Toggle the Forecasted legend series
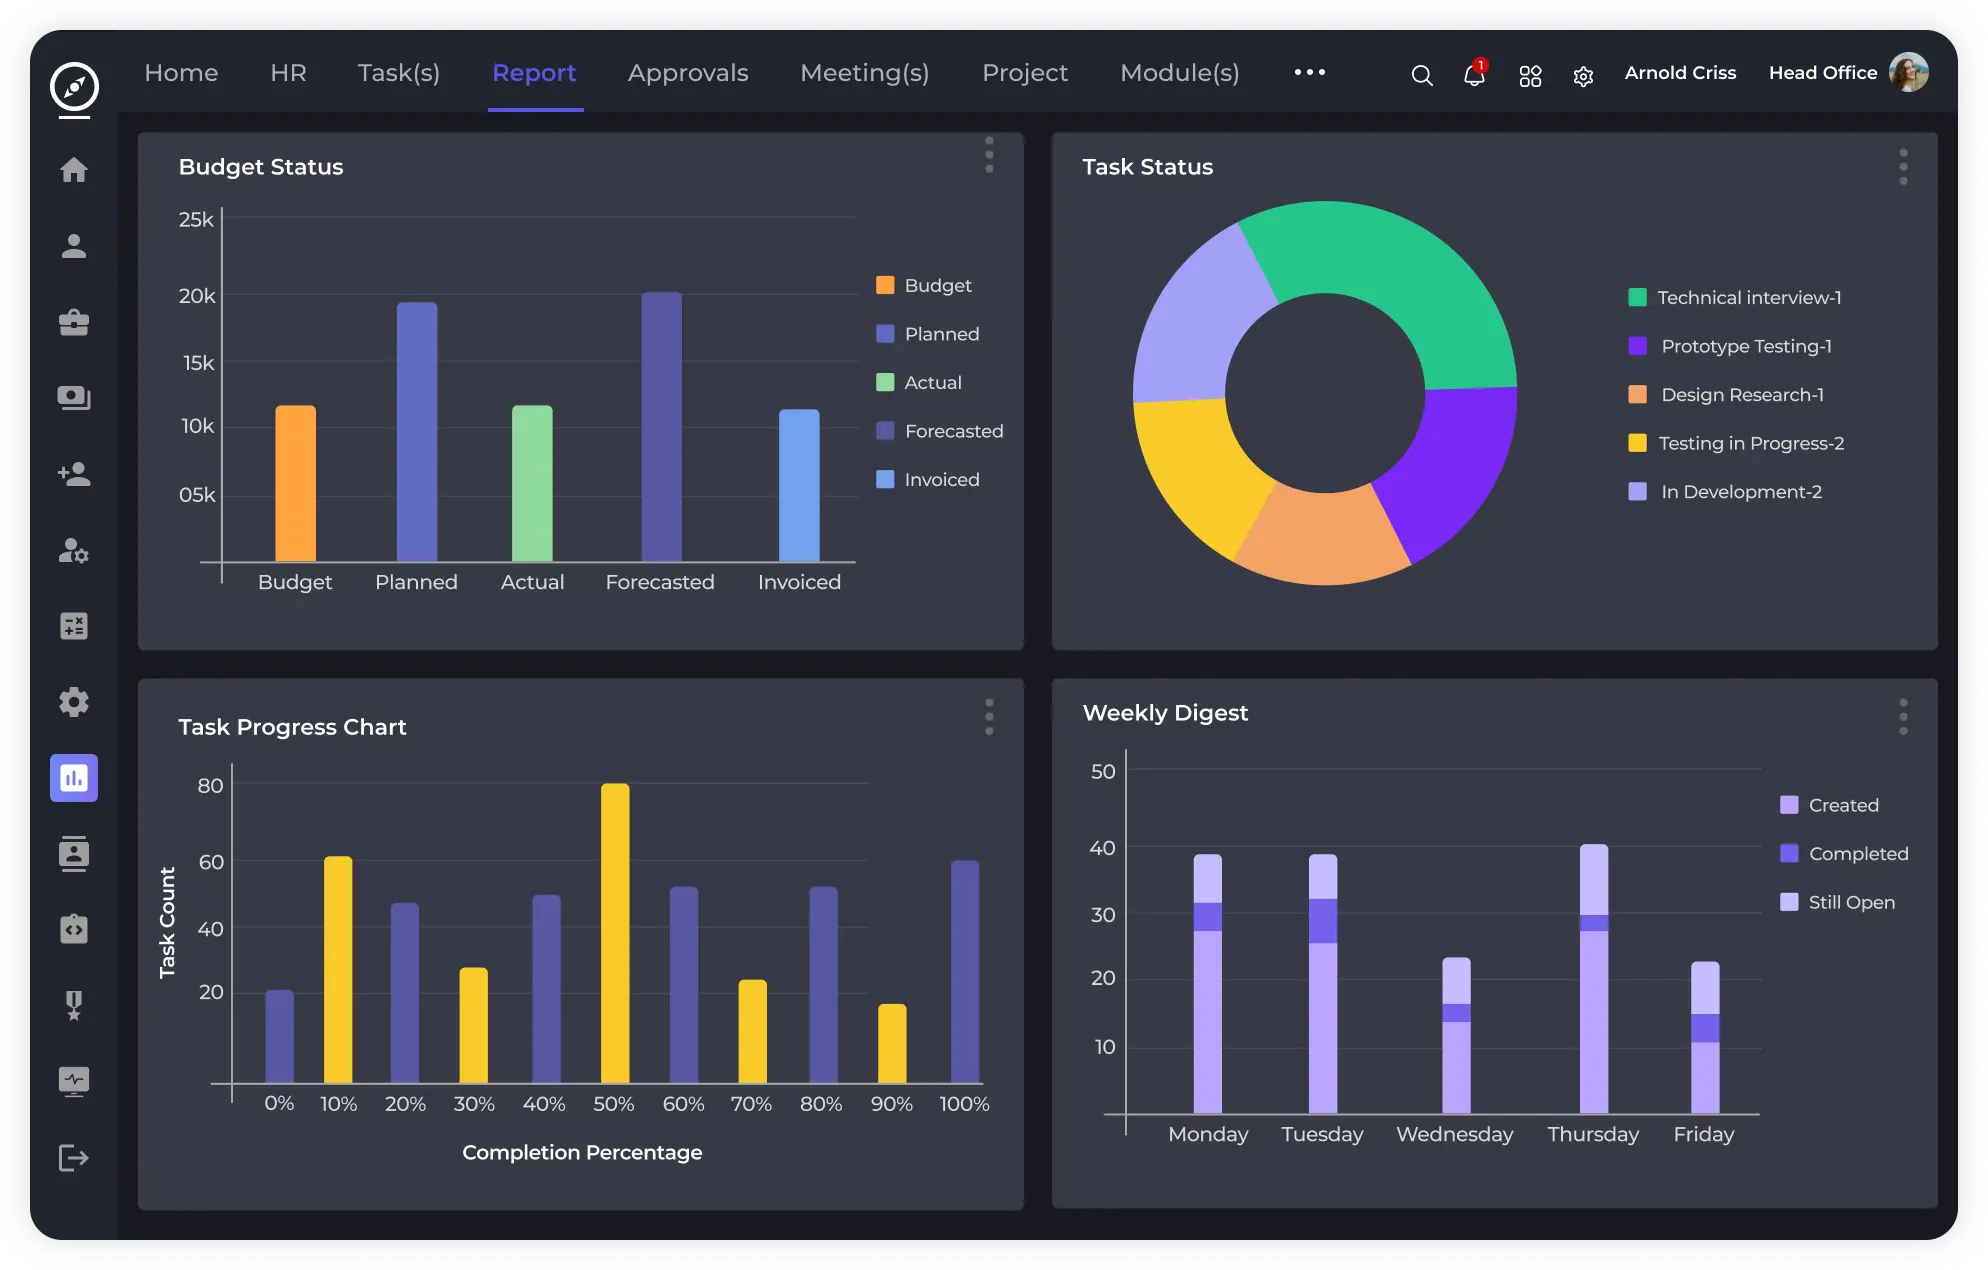1988x1270 pixels. point(939,431)
